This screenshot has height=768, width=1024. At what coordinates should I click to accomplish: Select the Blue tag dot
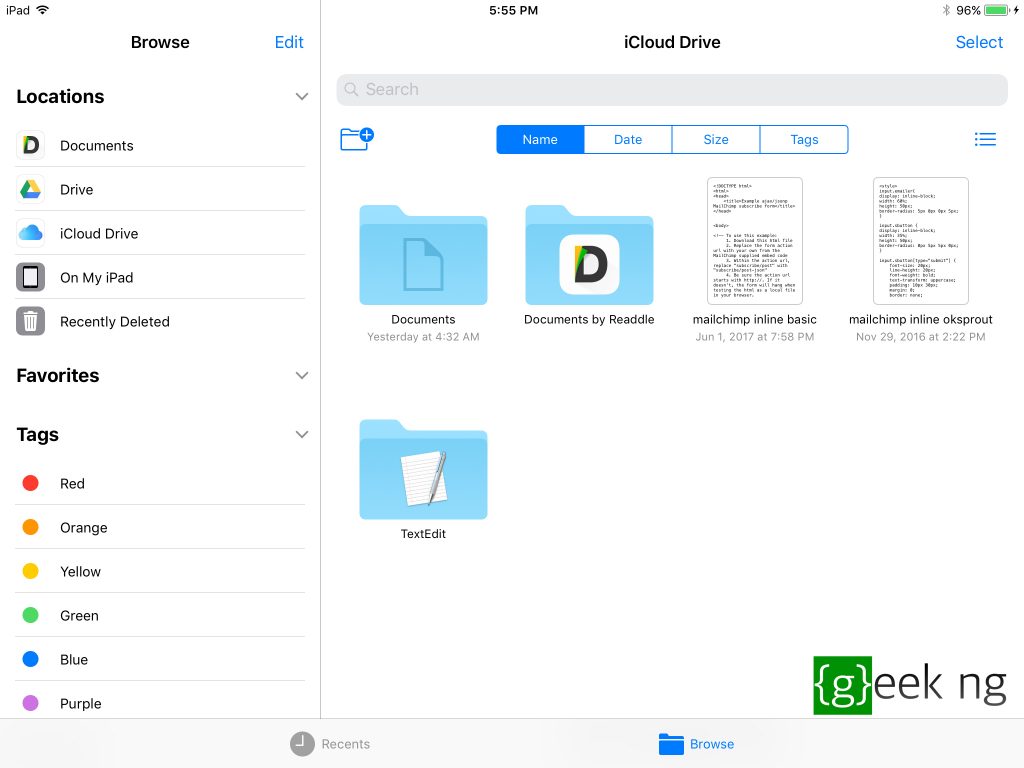pos(30,660)
